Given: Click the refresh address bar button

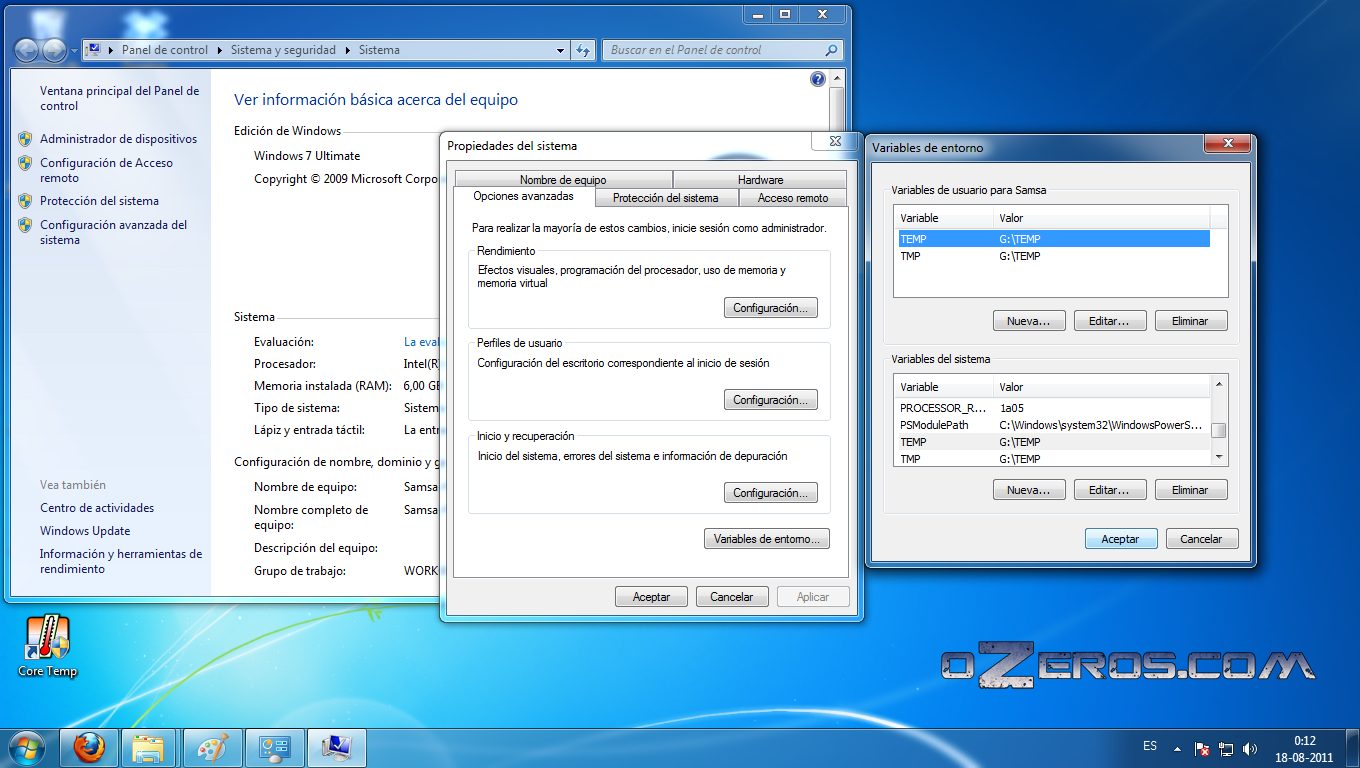Looking at the screenshot, I should [x=584, y=50].
